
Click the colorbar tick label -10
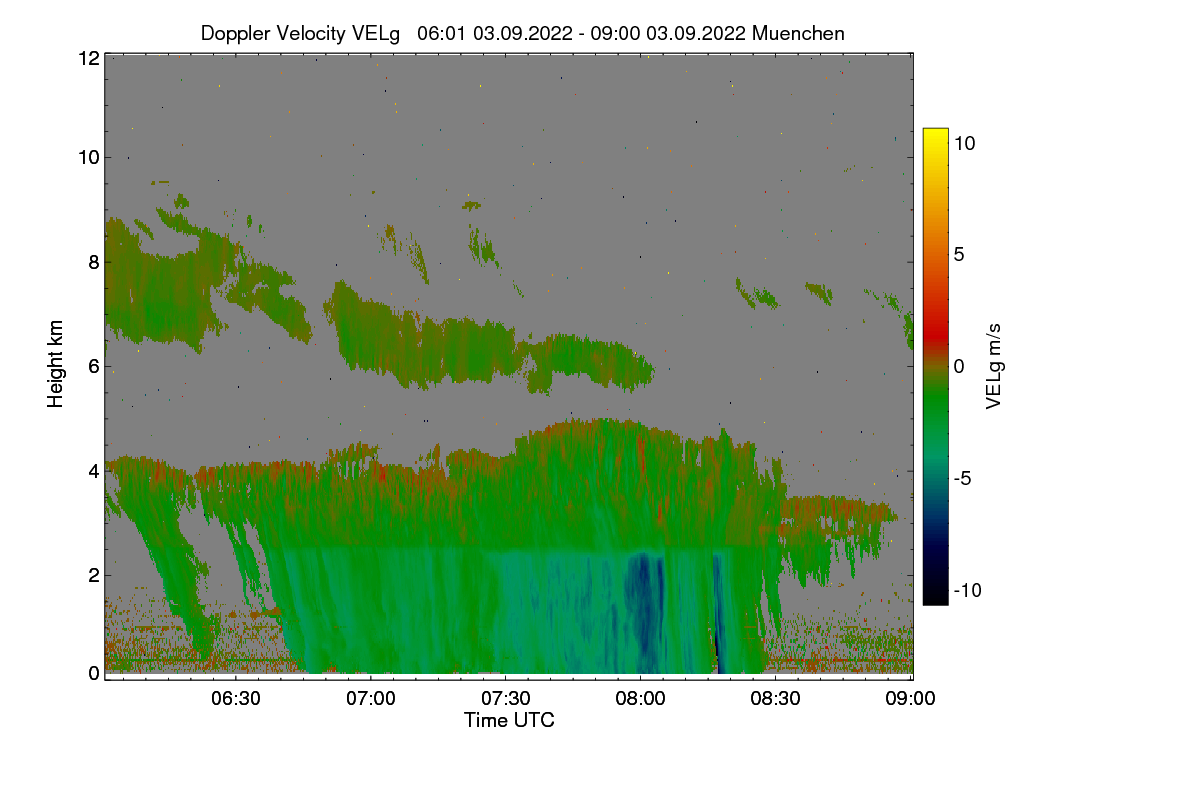pyautogui.click(x=968, y=590)
